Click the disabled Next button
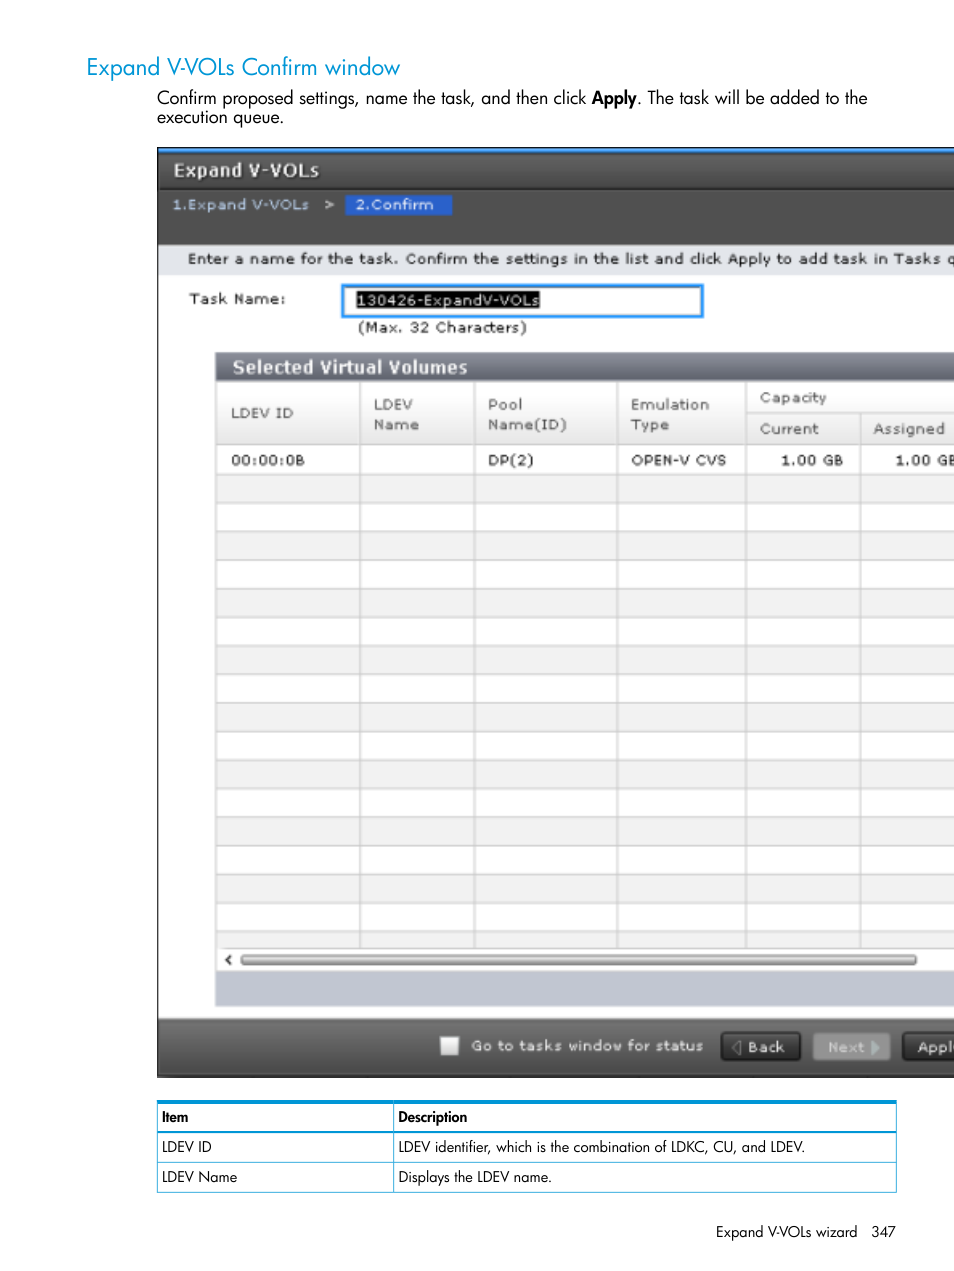This screenshot has height=1271, width=954. click(x=852, y=1047)
